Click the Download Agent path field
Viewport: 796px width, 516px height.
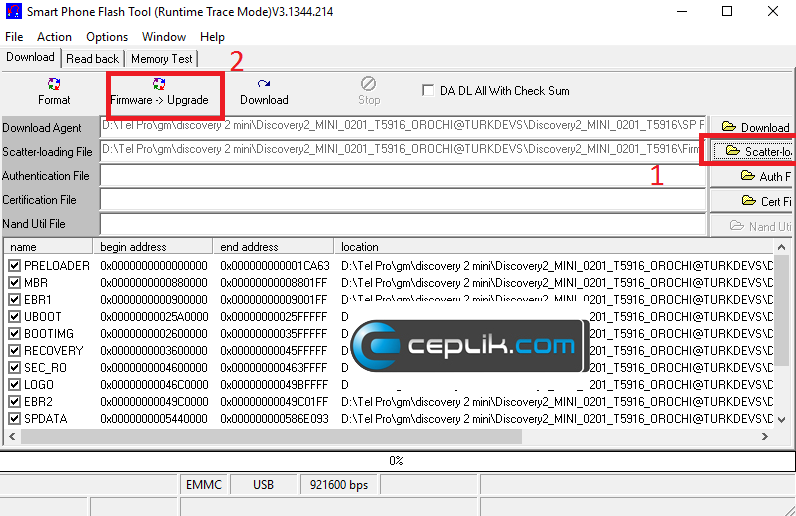click(x=403, y=126)
